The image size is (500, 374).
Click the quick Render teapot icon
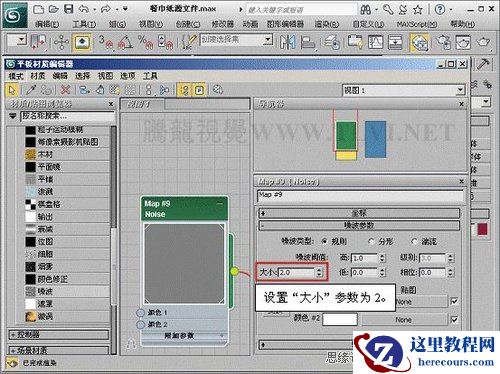tap(483, 42)
